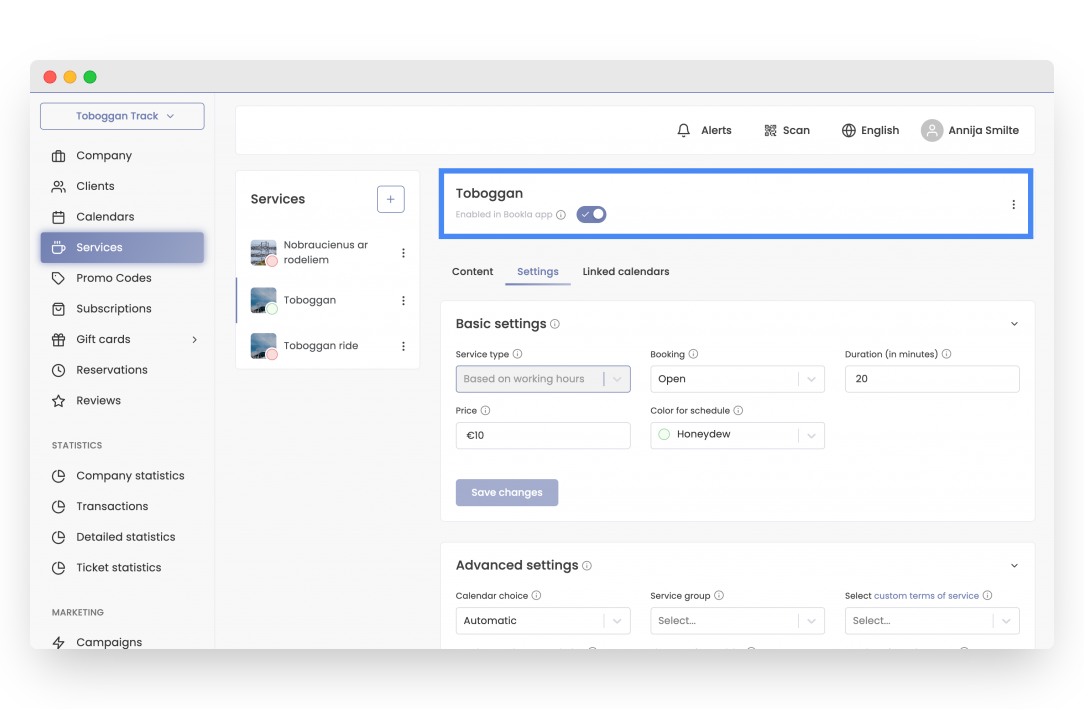Image resolution: width=1084 pixels, height=709 pixels.
Task: Open Promo Codes tag icon in sidebar
Action: [58, 278]
